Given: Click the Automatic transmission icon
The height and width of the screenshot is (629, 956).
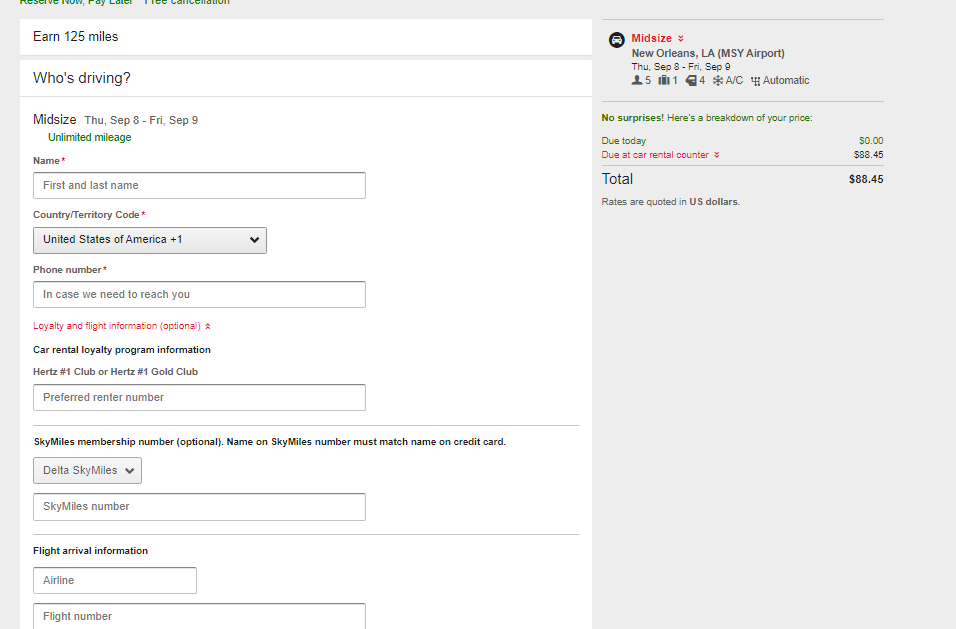Looking at the screenshot, I should pos(755,81).
